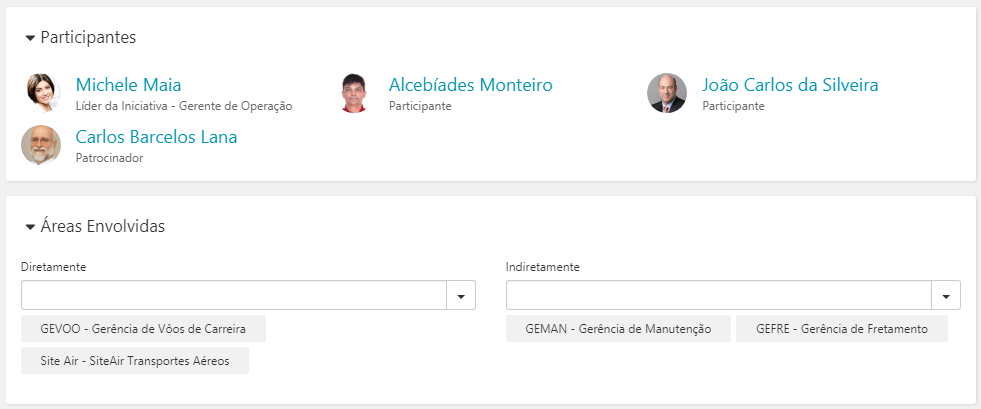Click João Carlos da Silveira's avatar photo
981x409 pixels.
[667, 93]
